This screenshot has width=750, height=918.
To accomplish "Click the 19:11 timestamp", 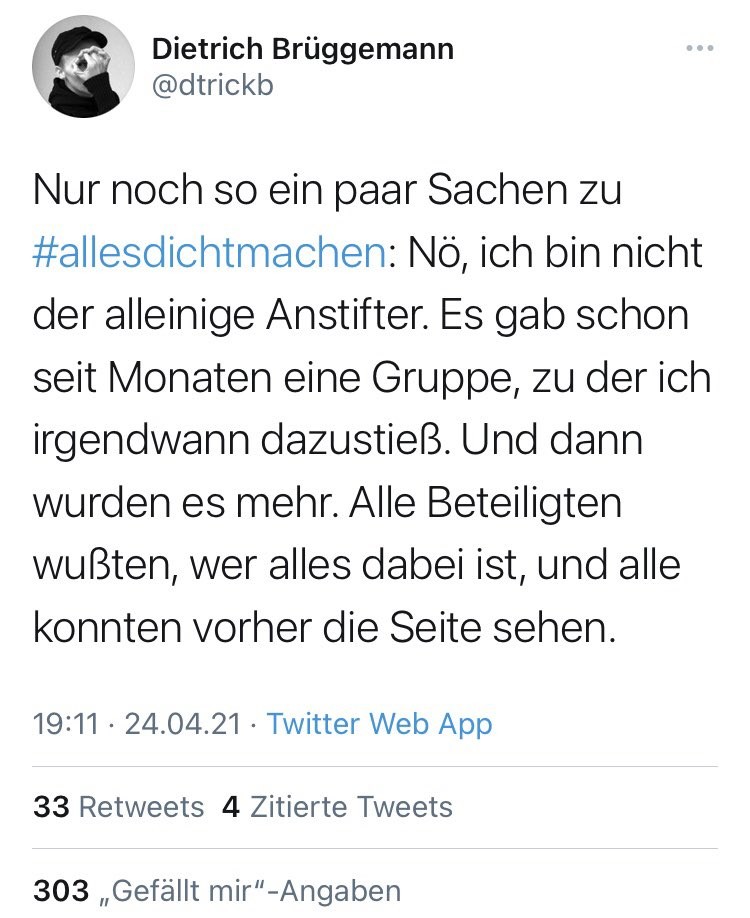I will (x=65, y=724).
